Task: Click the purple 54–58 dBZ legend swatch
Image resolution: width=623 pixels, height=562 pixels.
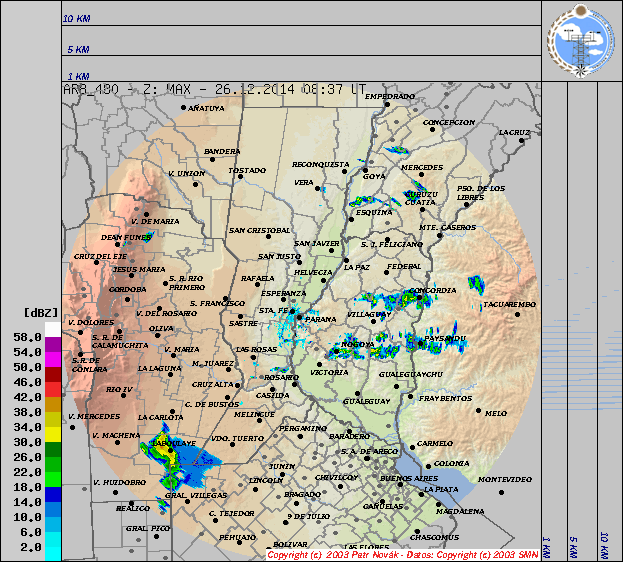Action: pos(52,345)
